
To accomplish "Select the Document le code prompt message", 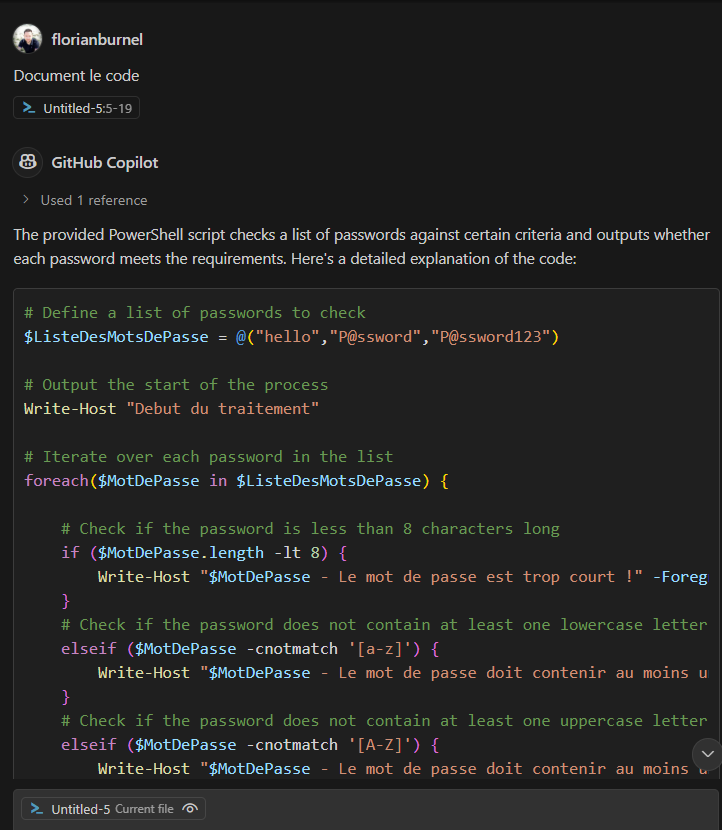I will coord(76,75).
